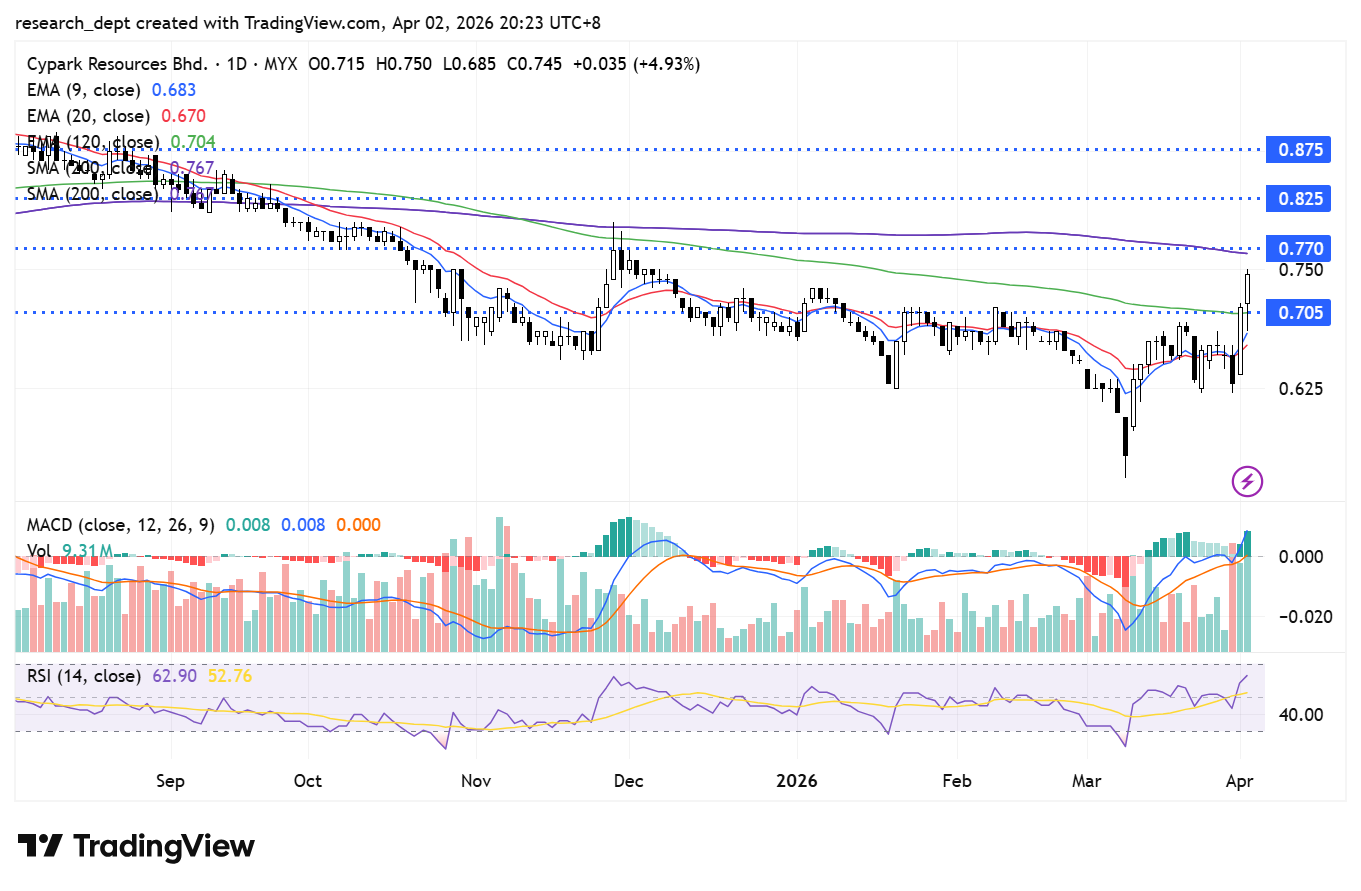Click the 0.770 blue price label

pyautogui.click(x=1300, y=248)
